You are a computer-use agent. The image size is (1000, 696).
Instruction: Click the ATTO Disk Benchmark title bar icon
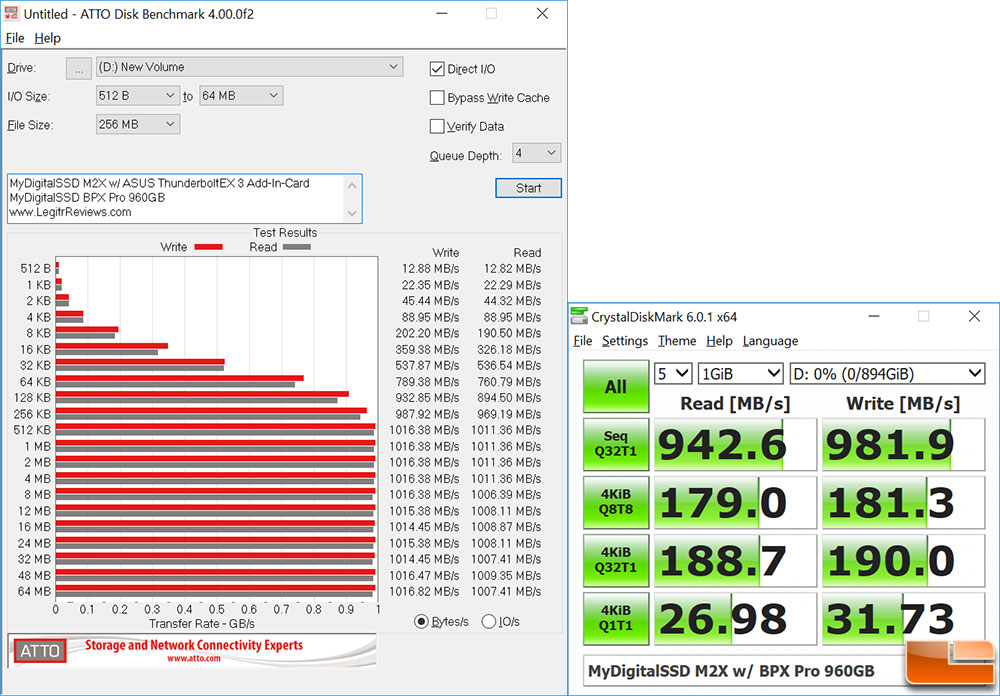(x=11, y=13)
